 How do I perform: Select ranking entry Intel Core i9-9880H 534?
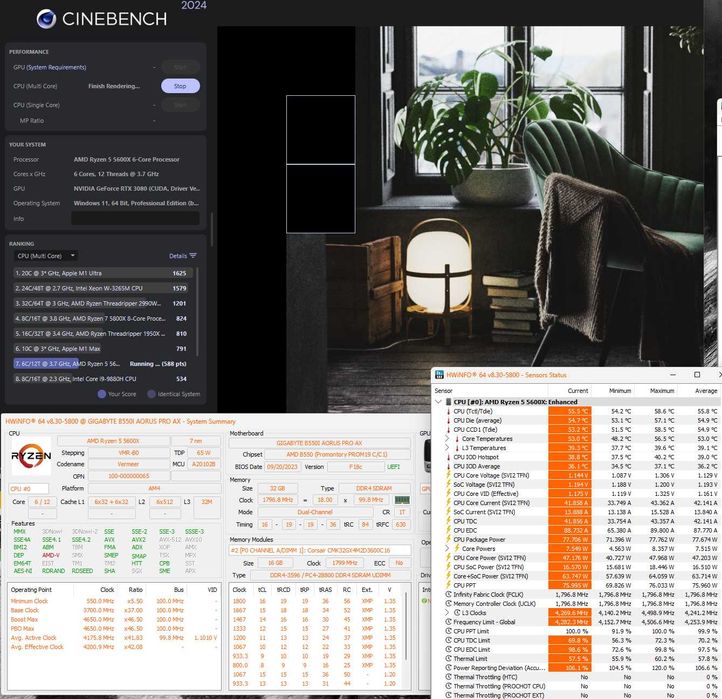pos(101,379)
